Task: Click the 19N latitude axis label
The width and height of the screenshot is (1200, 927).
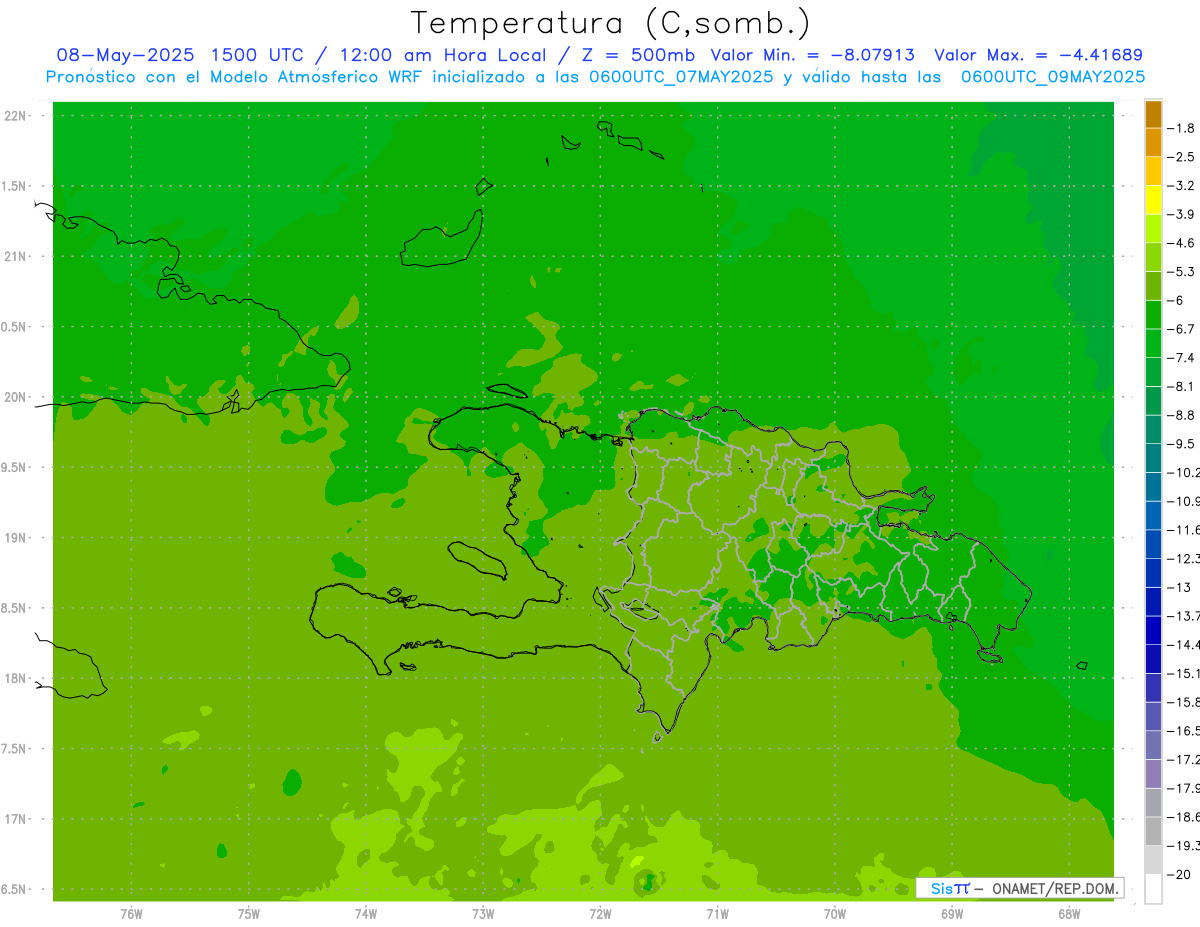Action: (x=15, y=538)
